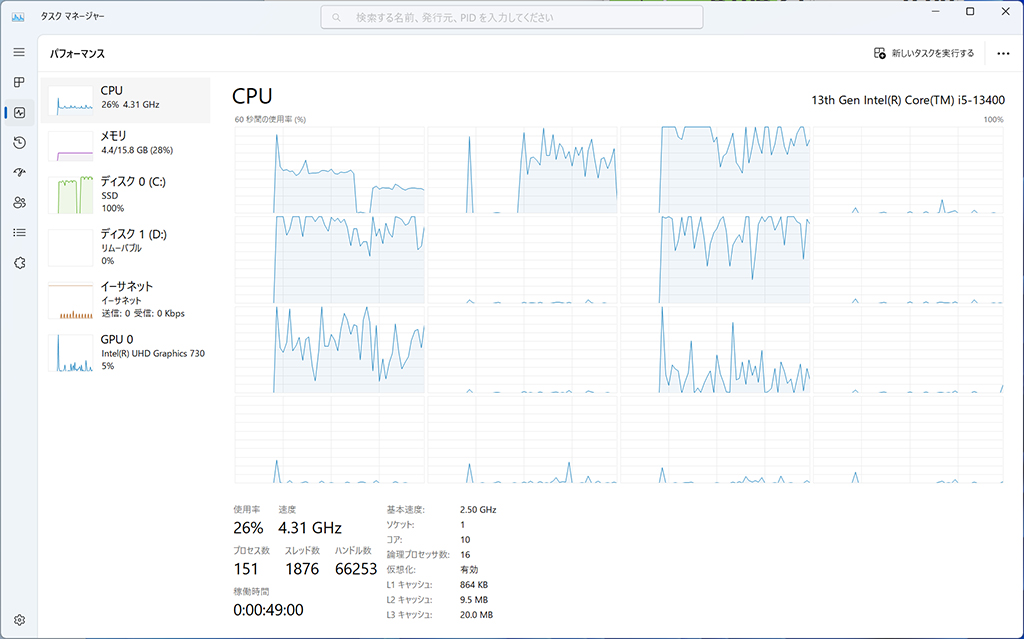
Task: Open the hamburger navigation menu
Action: coord(19,52)
